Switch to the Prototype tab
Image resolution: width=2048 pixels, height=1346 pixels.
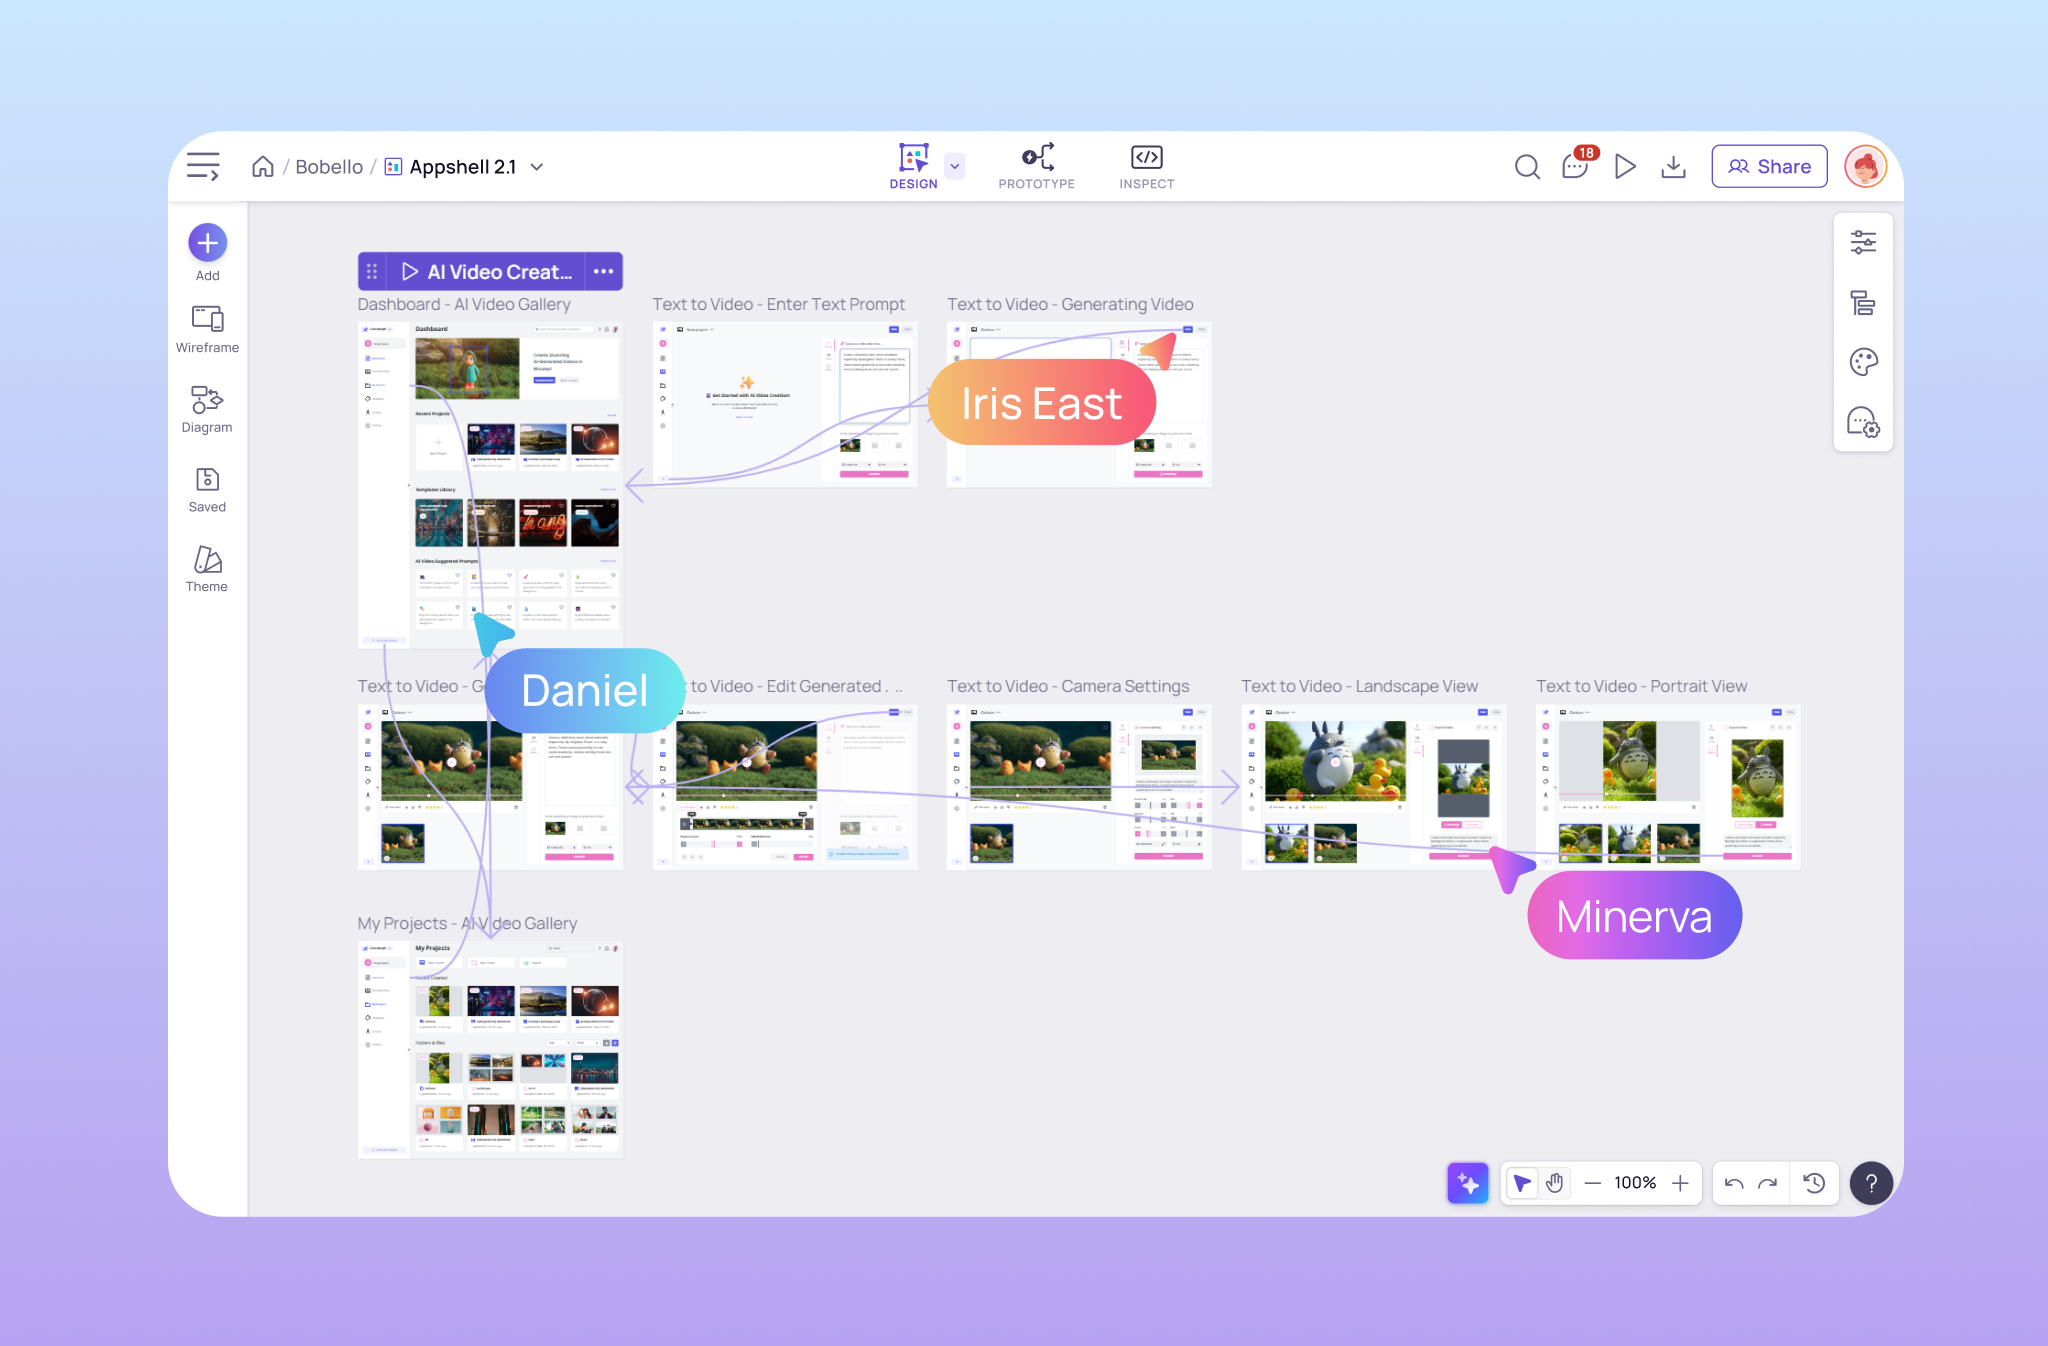pos(1036,166)
